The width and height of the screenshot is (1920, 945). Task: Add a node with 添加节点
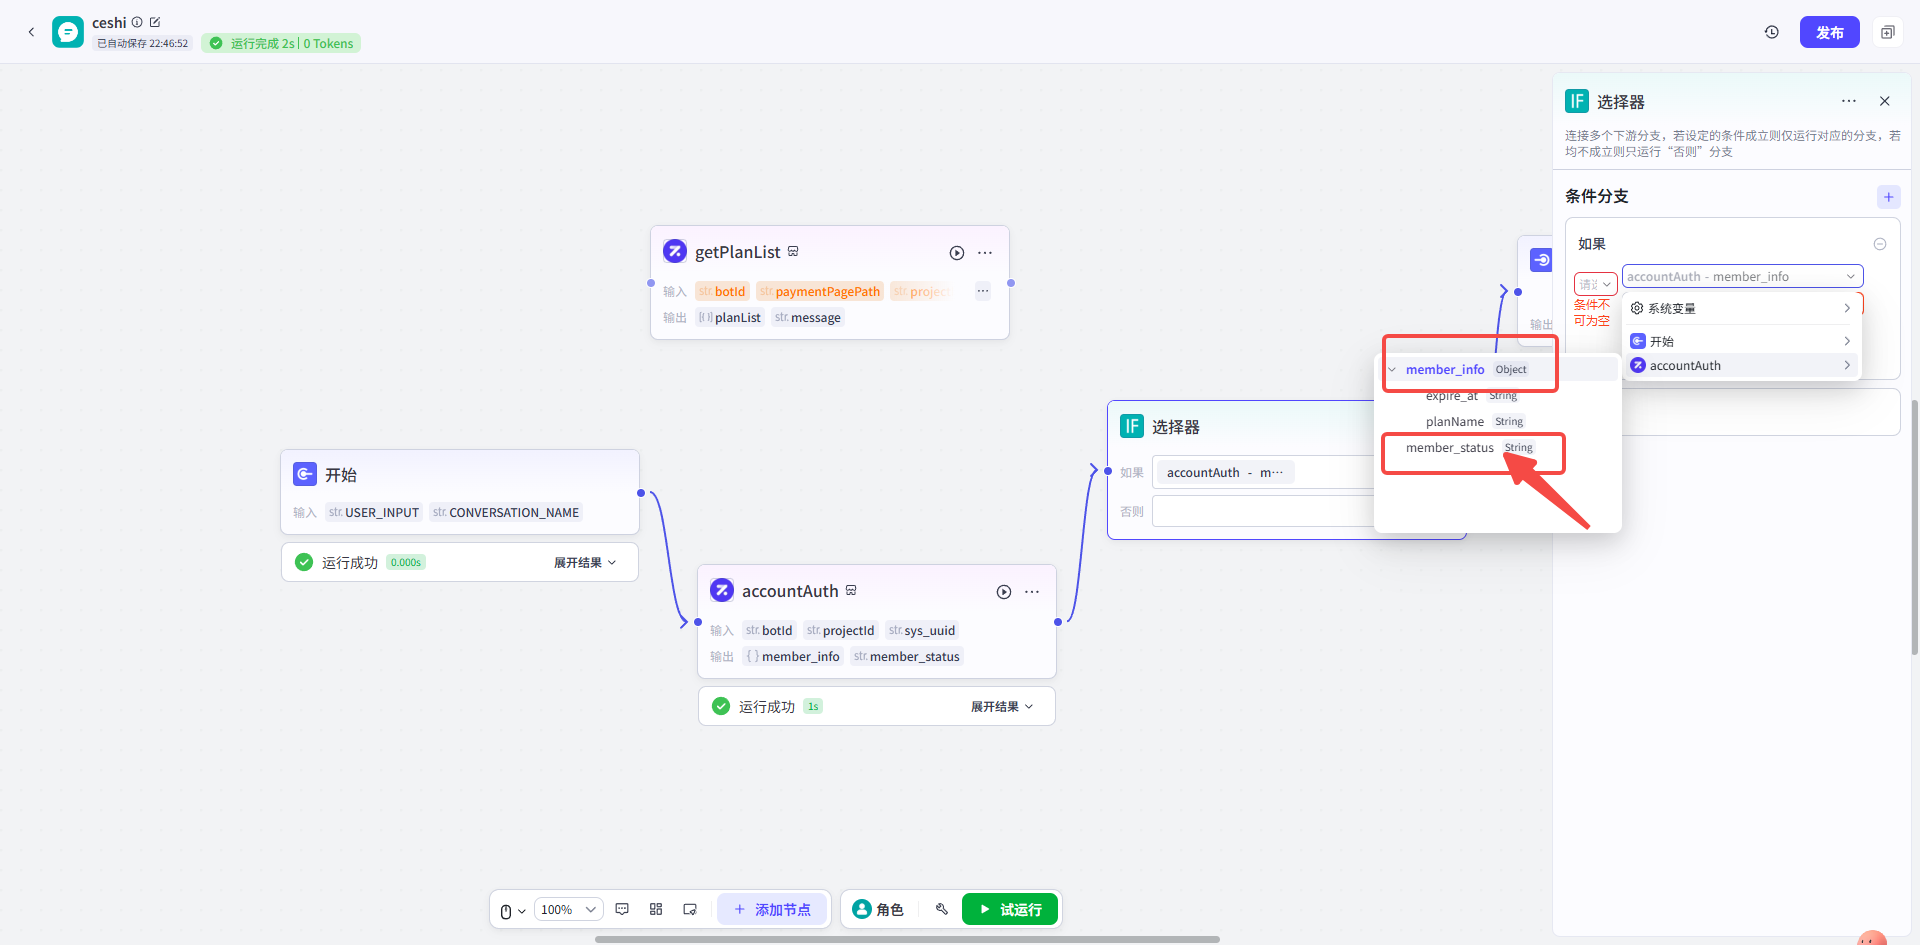pyautogui.click(x=772, y=909)
